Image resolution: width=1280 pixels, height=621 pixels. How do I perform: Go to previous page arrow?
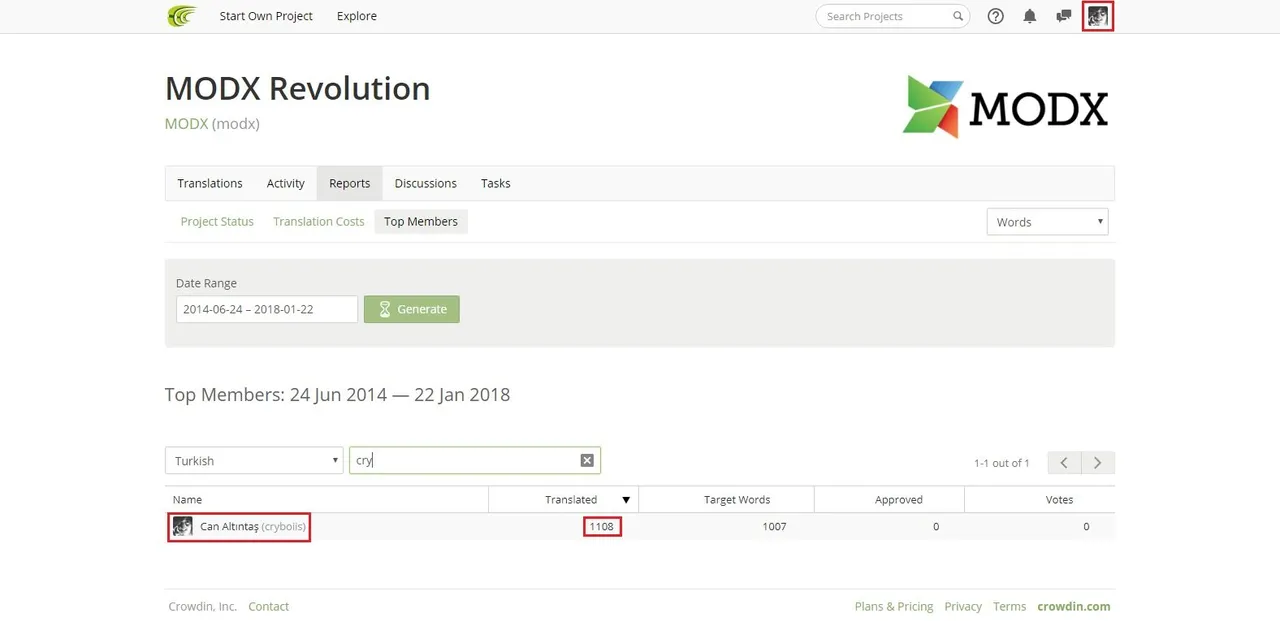pos(1064,462)
